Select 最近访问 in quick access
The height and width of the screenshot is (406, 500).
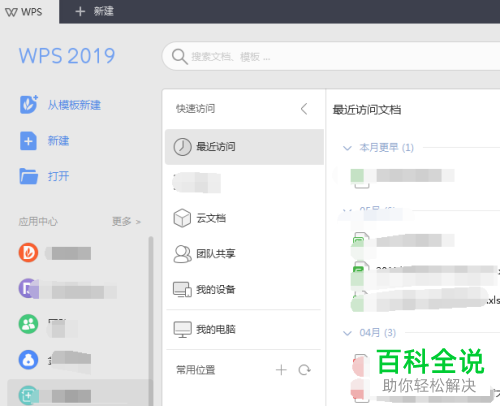[244, 147]
